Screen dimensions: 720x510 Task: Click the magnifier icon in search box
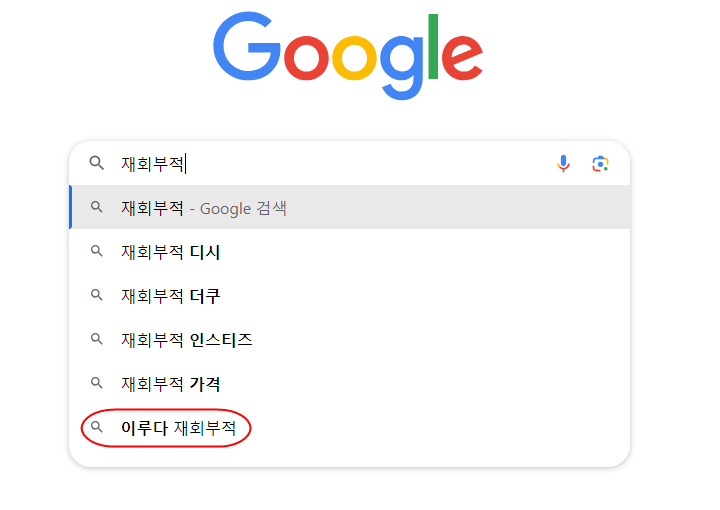97,164
